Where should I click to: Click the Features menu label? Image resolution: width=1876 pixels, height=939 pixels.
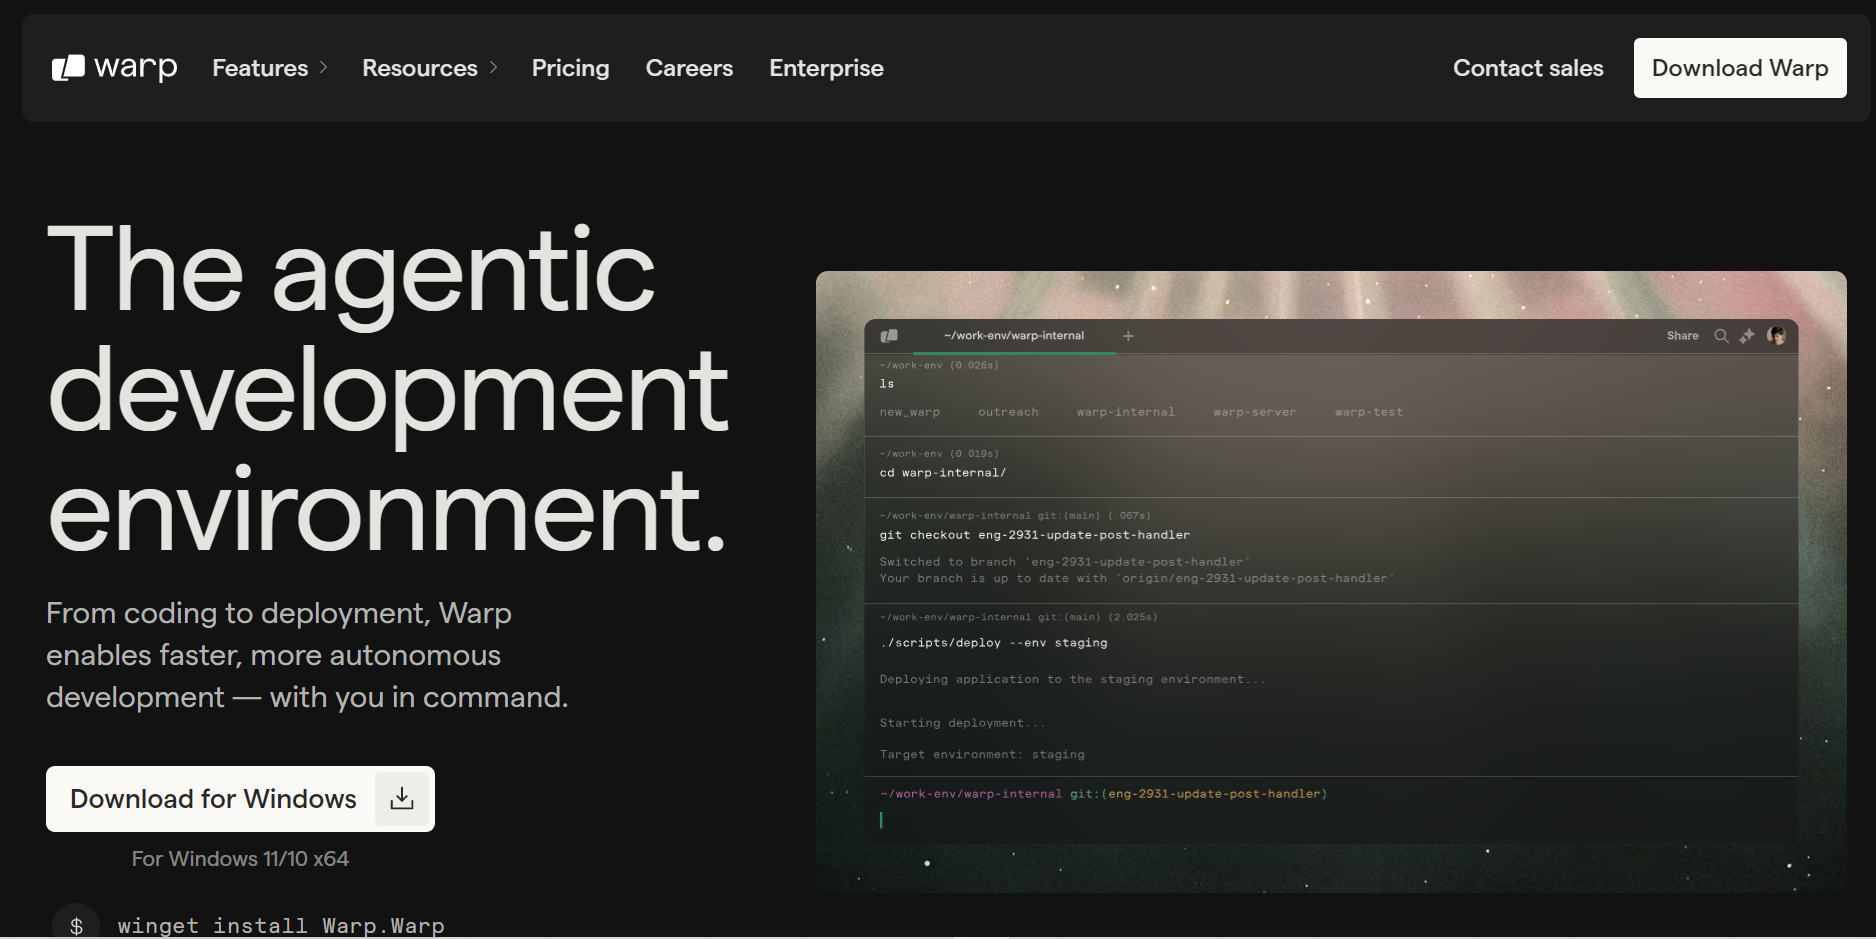[260, 68]
